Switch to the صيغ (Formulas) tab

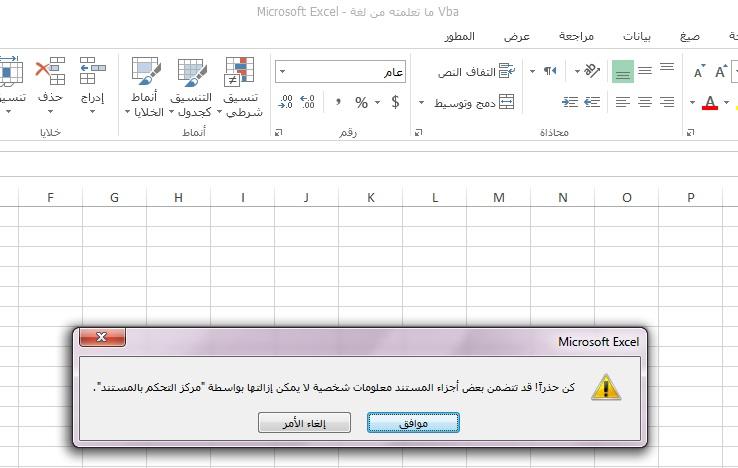690,36
